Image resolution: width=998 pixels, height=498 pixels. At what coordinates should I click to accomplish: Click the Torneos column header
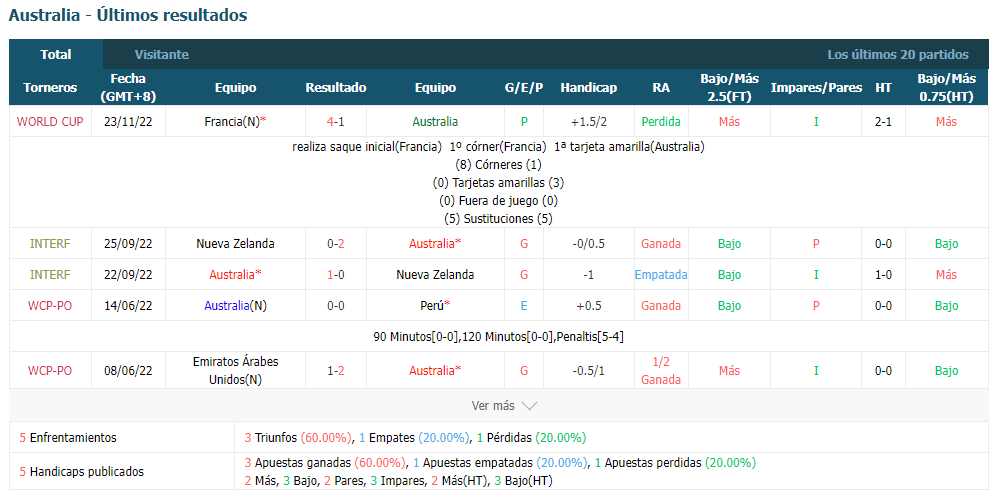click(x=50, y=88)
